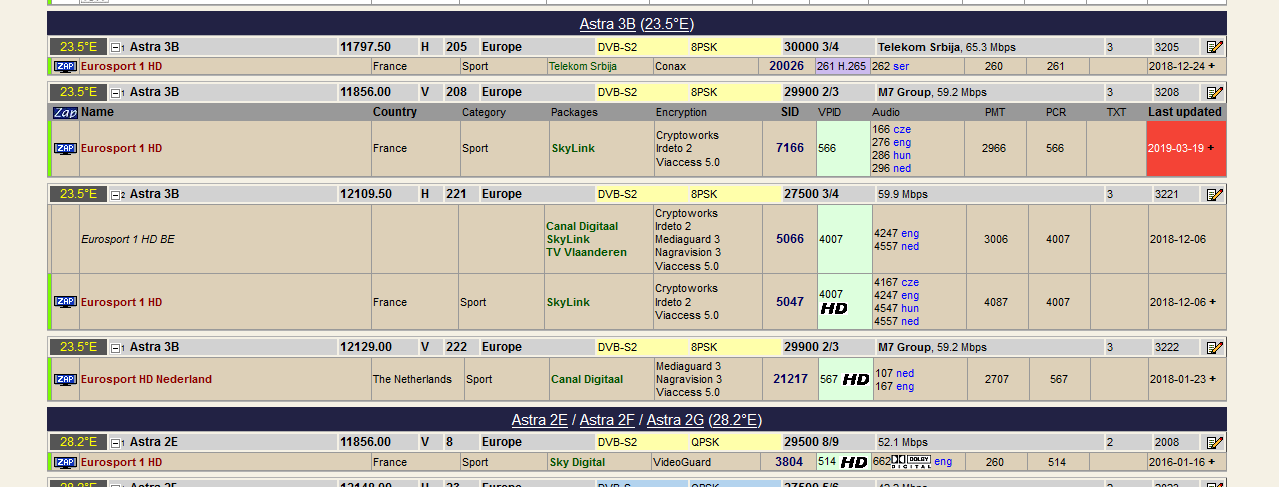1279x487 pixels.
Task: Click the 'Country' column header
Action: coord(395,112)
